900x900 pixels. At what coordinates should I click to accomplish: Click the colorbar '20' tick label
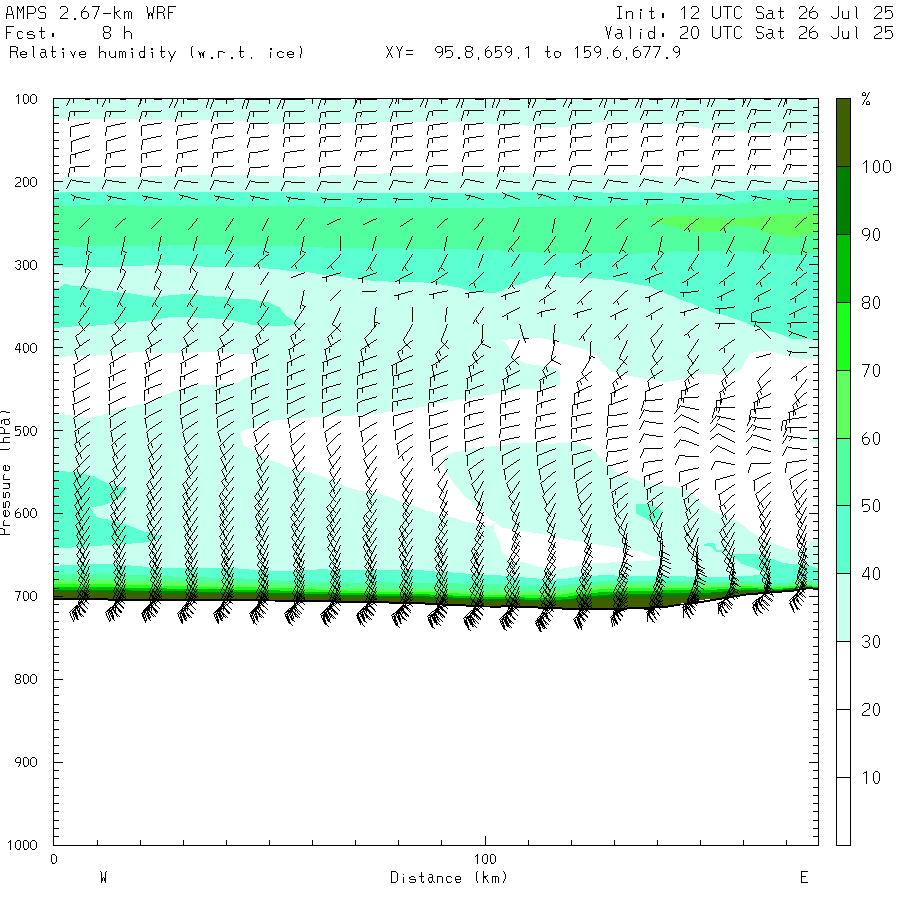(x=871, y=710)
